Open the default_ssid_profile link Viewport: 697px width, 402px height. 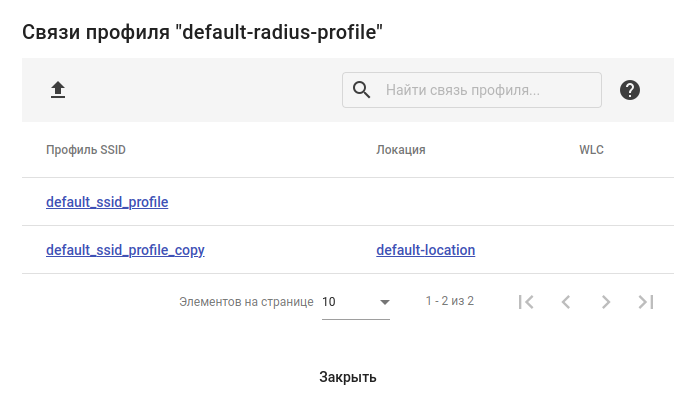pyautogui.click(x=107, y=202)
